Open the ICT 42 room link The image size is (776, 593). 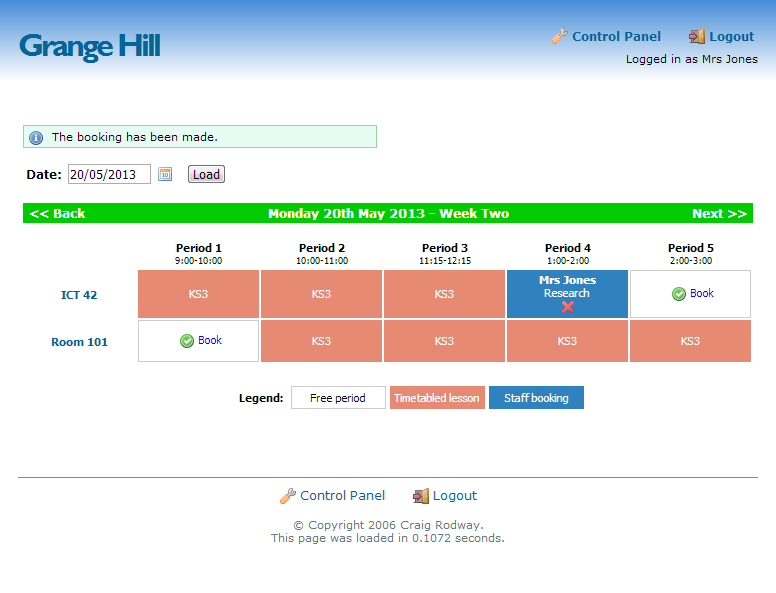tap(79, 295)
